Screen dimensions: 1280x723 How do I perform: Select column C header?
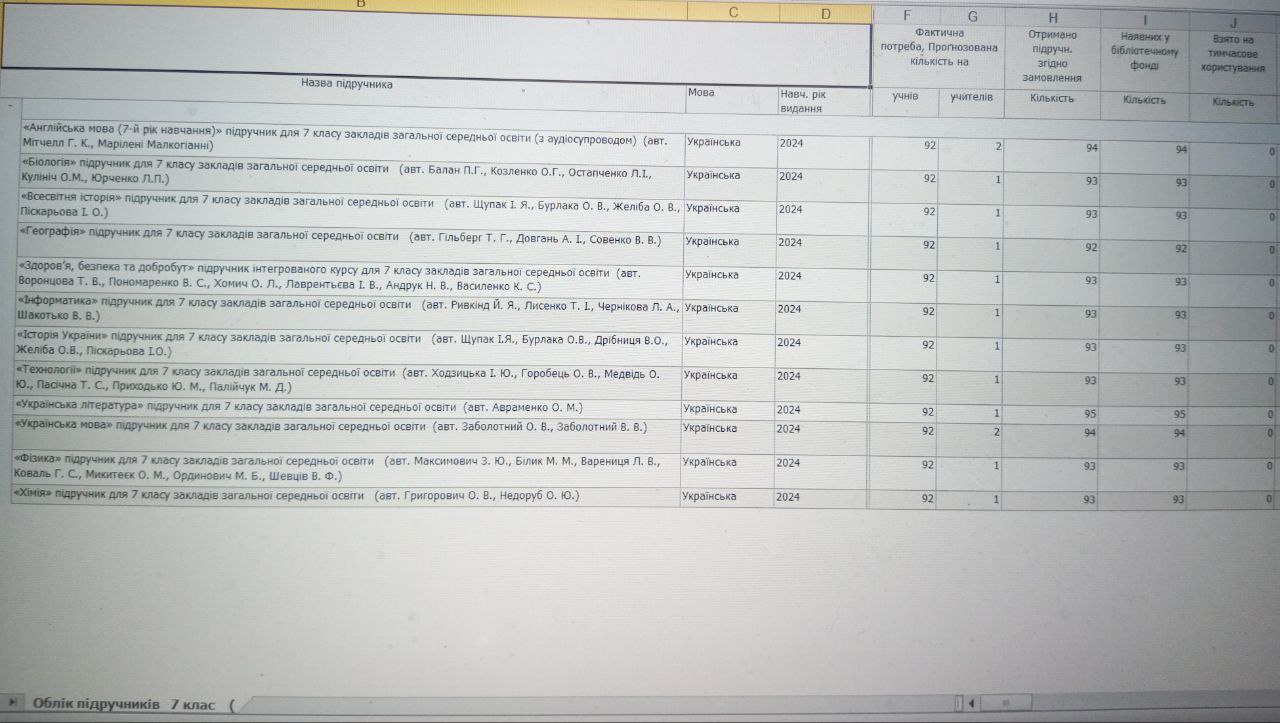pyautogui.click(x=733, y=13)
